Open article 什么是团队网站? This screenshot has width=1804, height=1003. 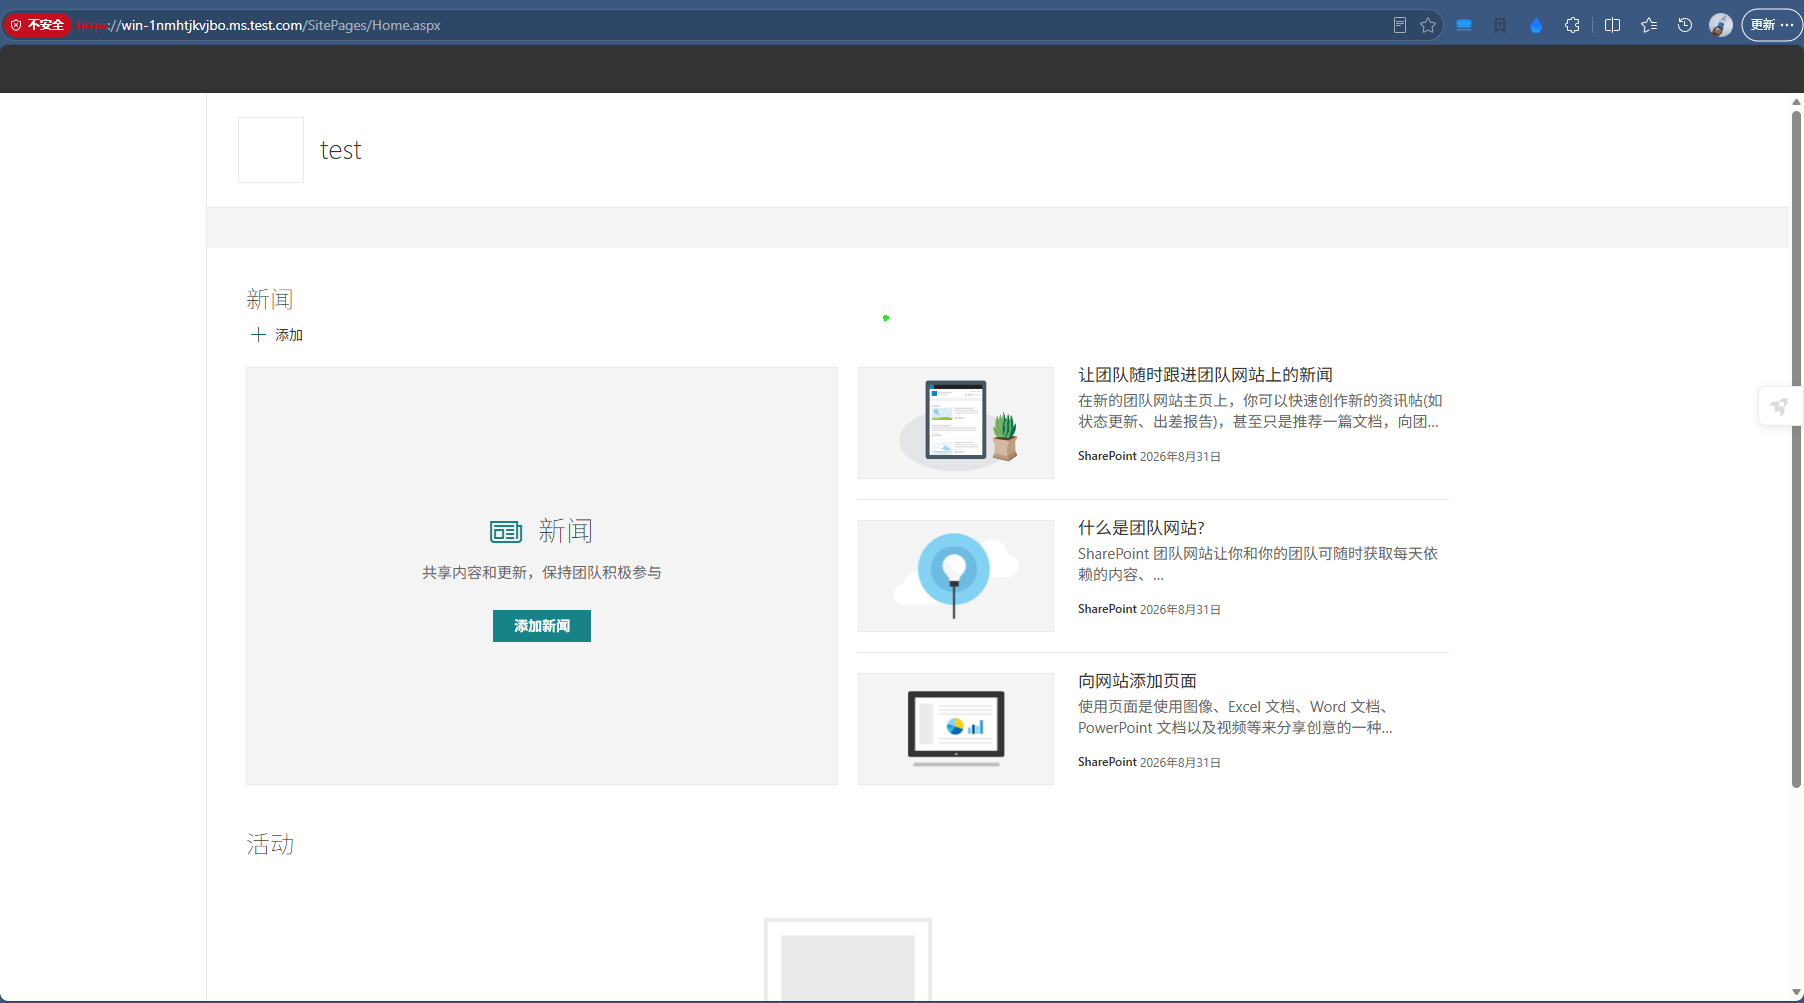click(x=1141, y=528)
